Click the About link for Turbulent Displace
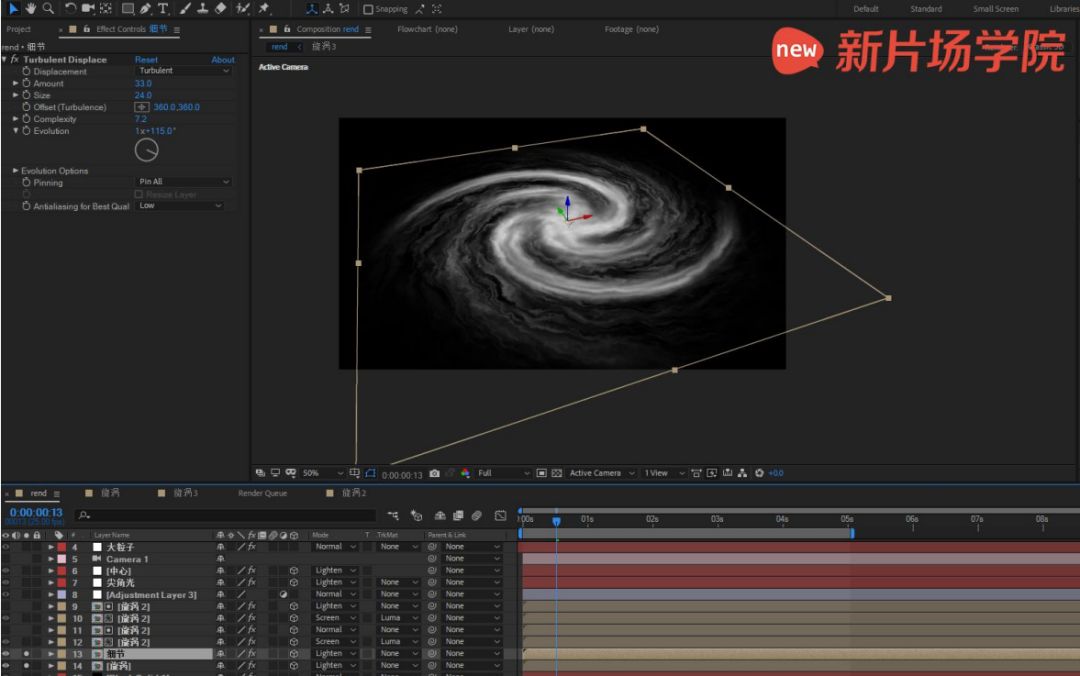The width and height of the screenshot is (1080, 676). pos(223,60)
